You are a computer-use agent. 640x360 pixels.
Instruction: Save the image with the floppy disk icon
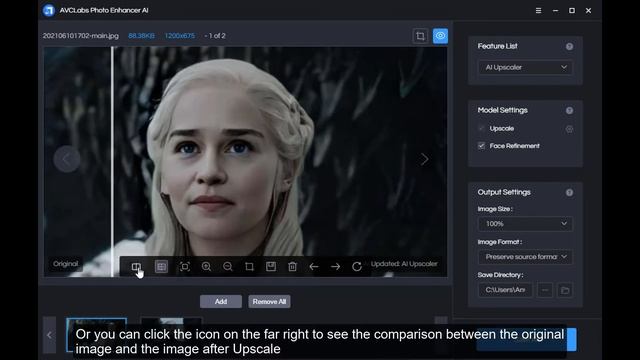tap(271, 267)
